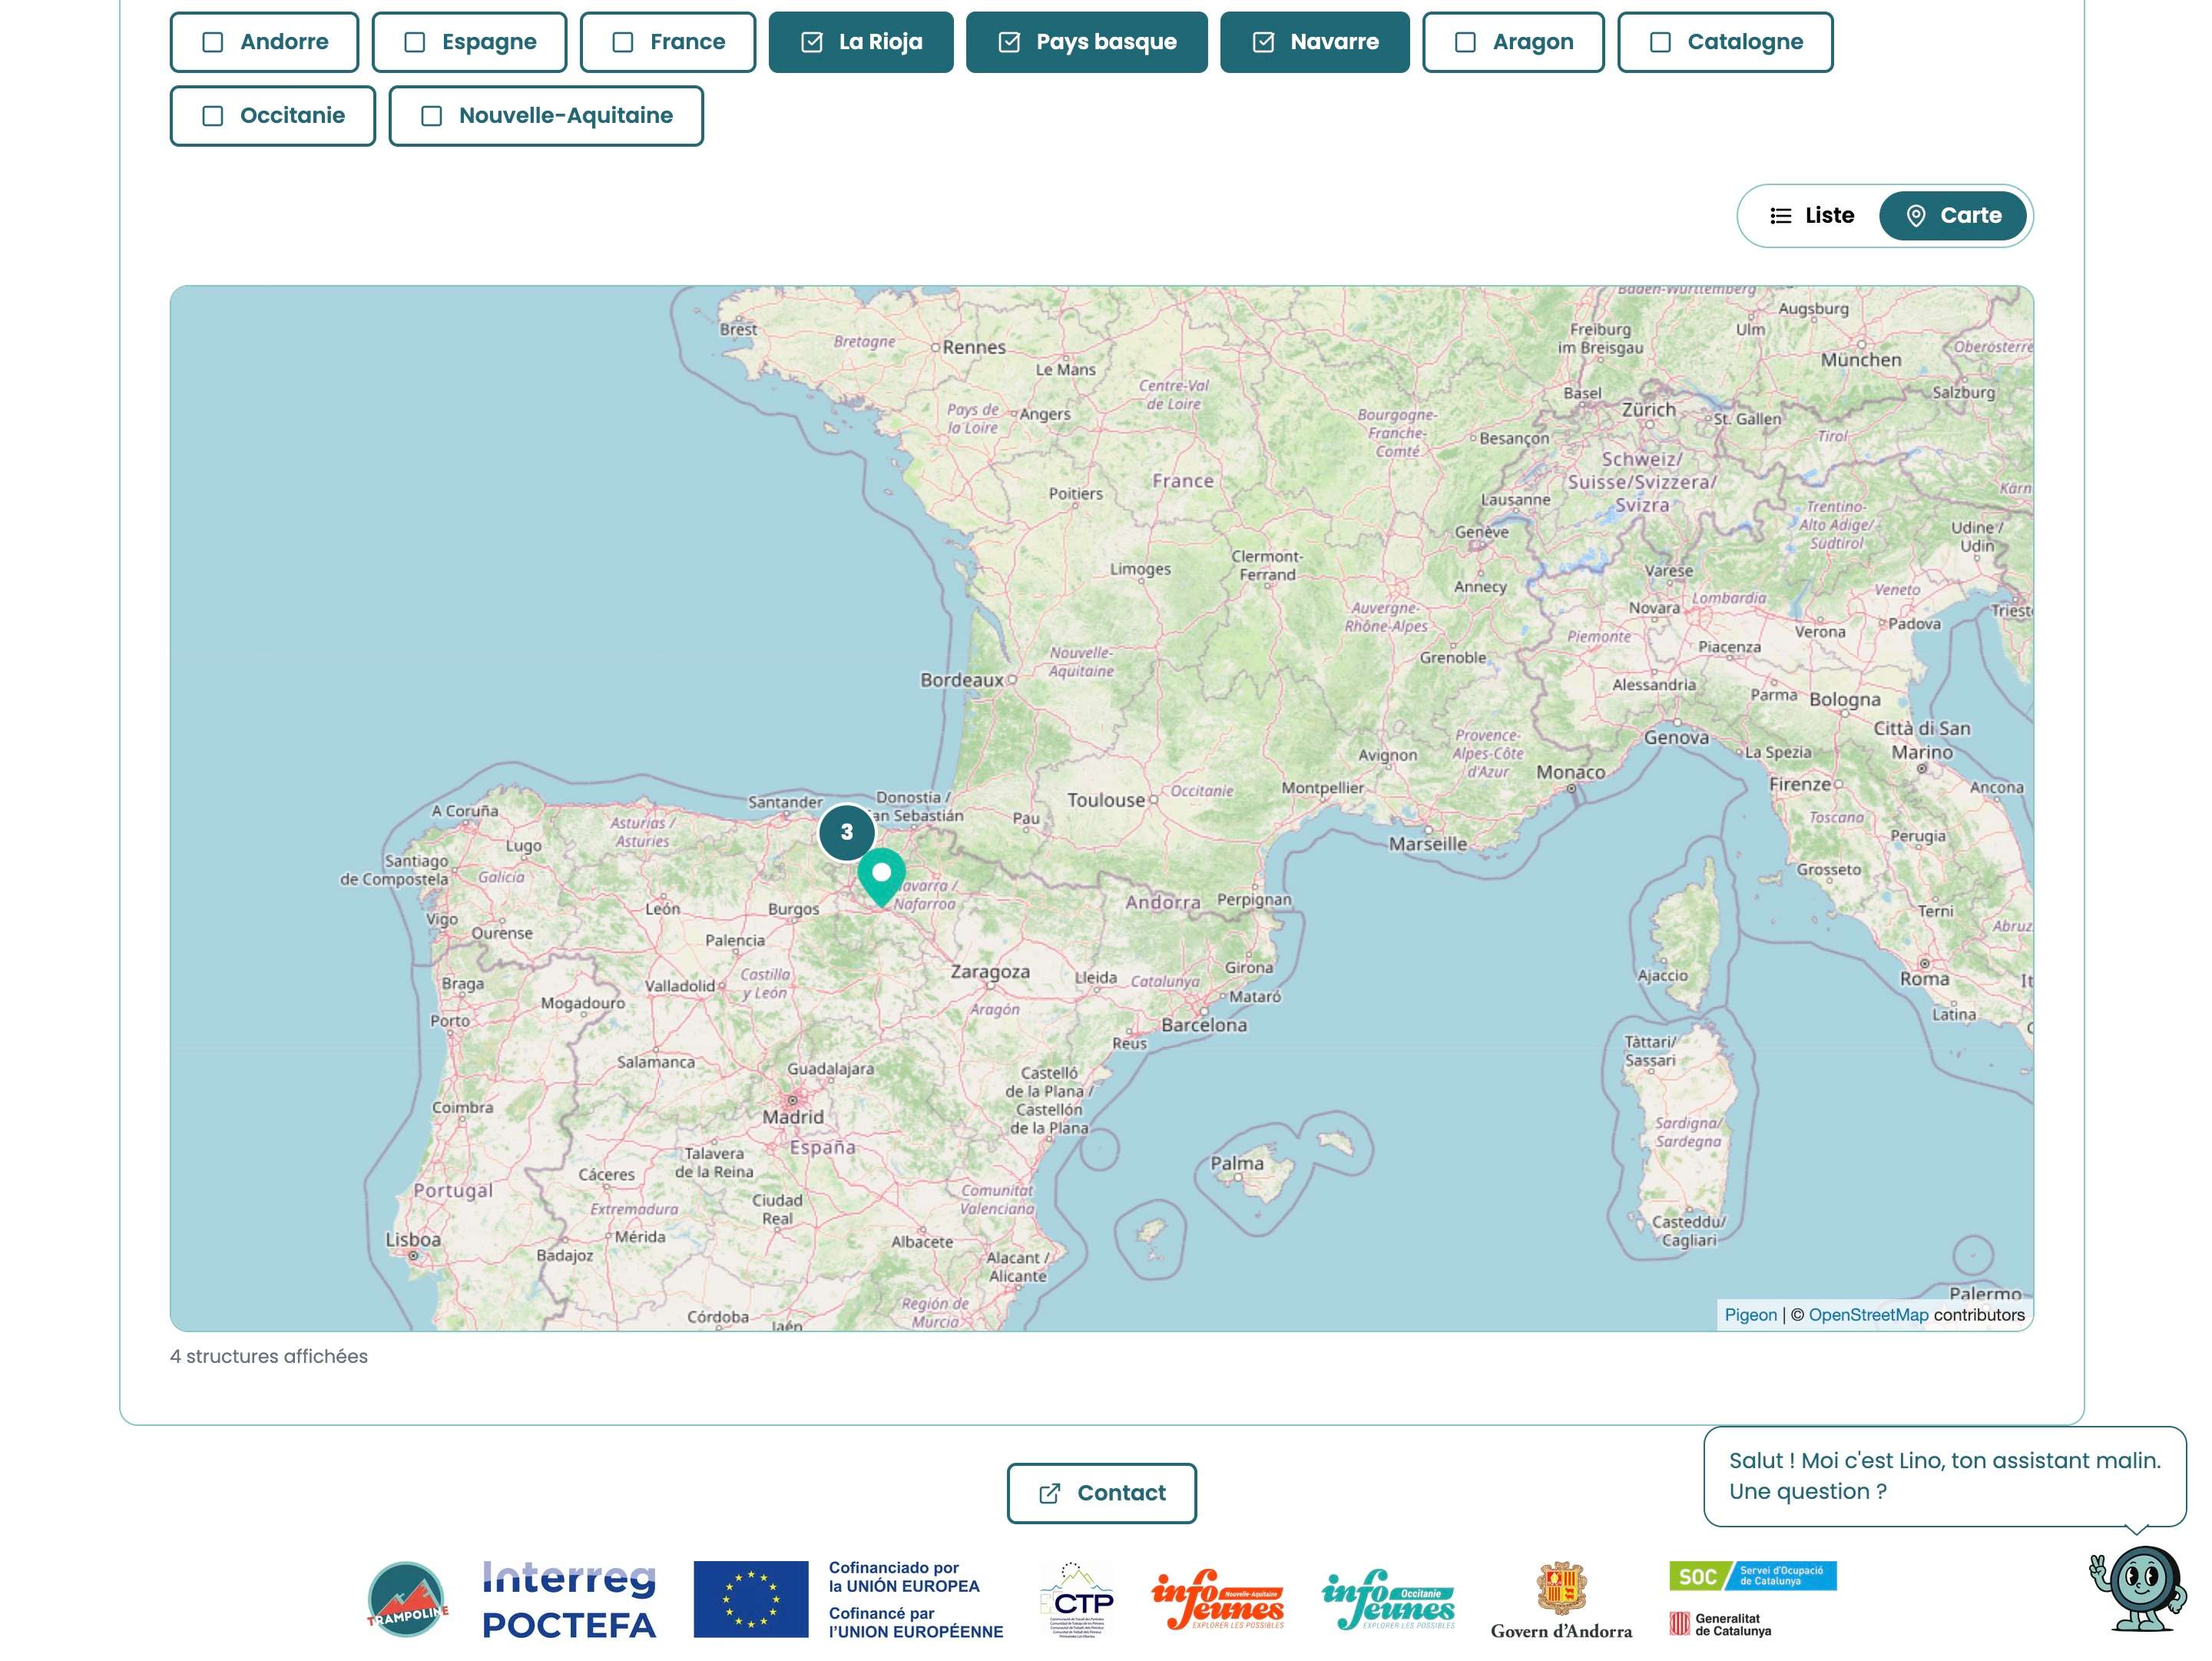Click the Zaragoza label on the map
The width and height of the screenshot is (2212, 1661).
(990, 972)
